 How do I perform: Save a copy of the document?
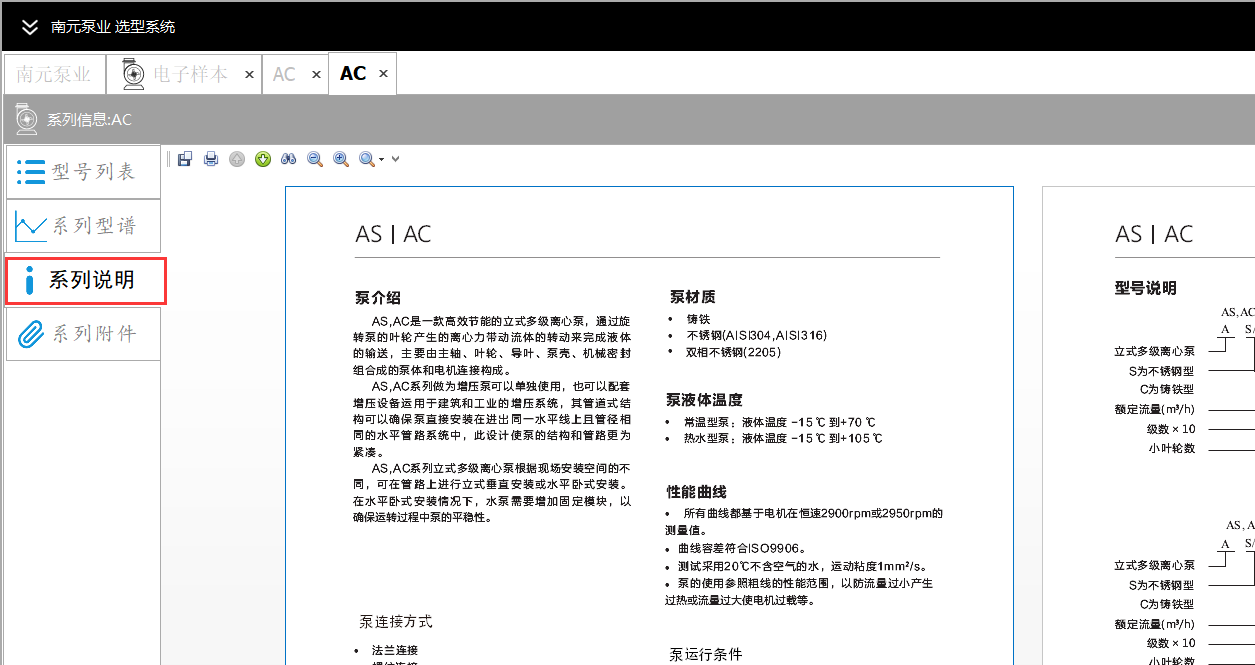[185, 159]
